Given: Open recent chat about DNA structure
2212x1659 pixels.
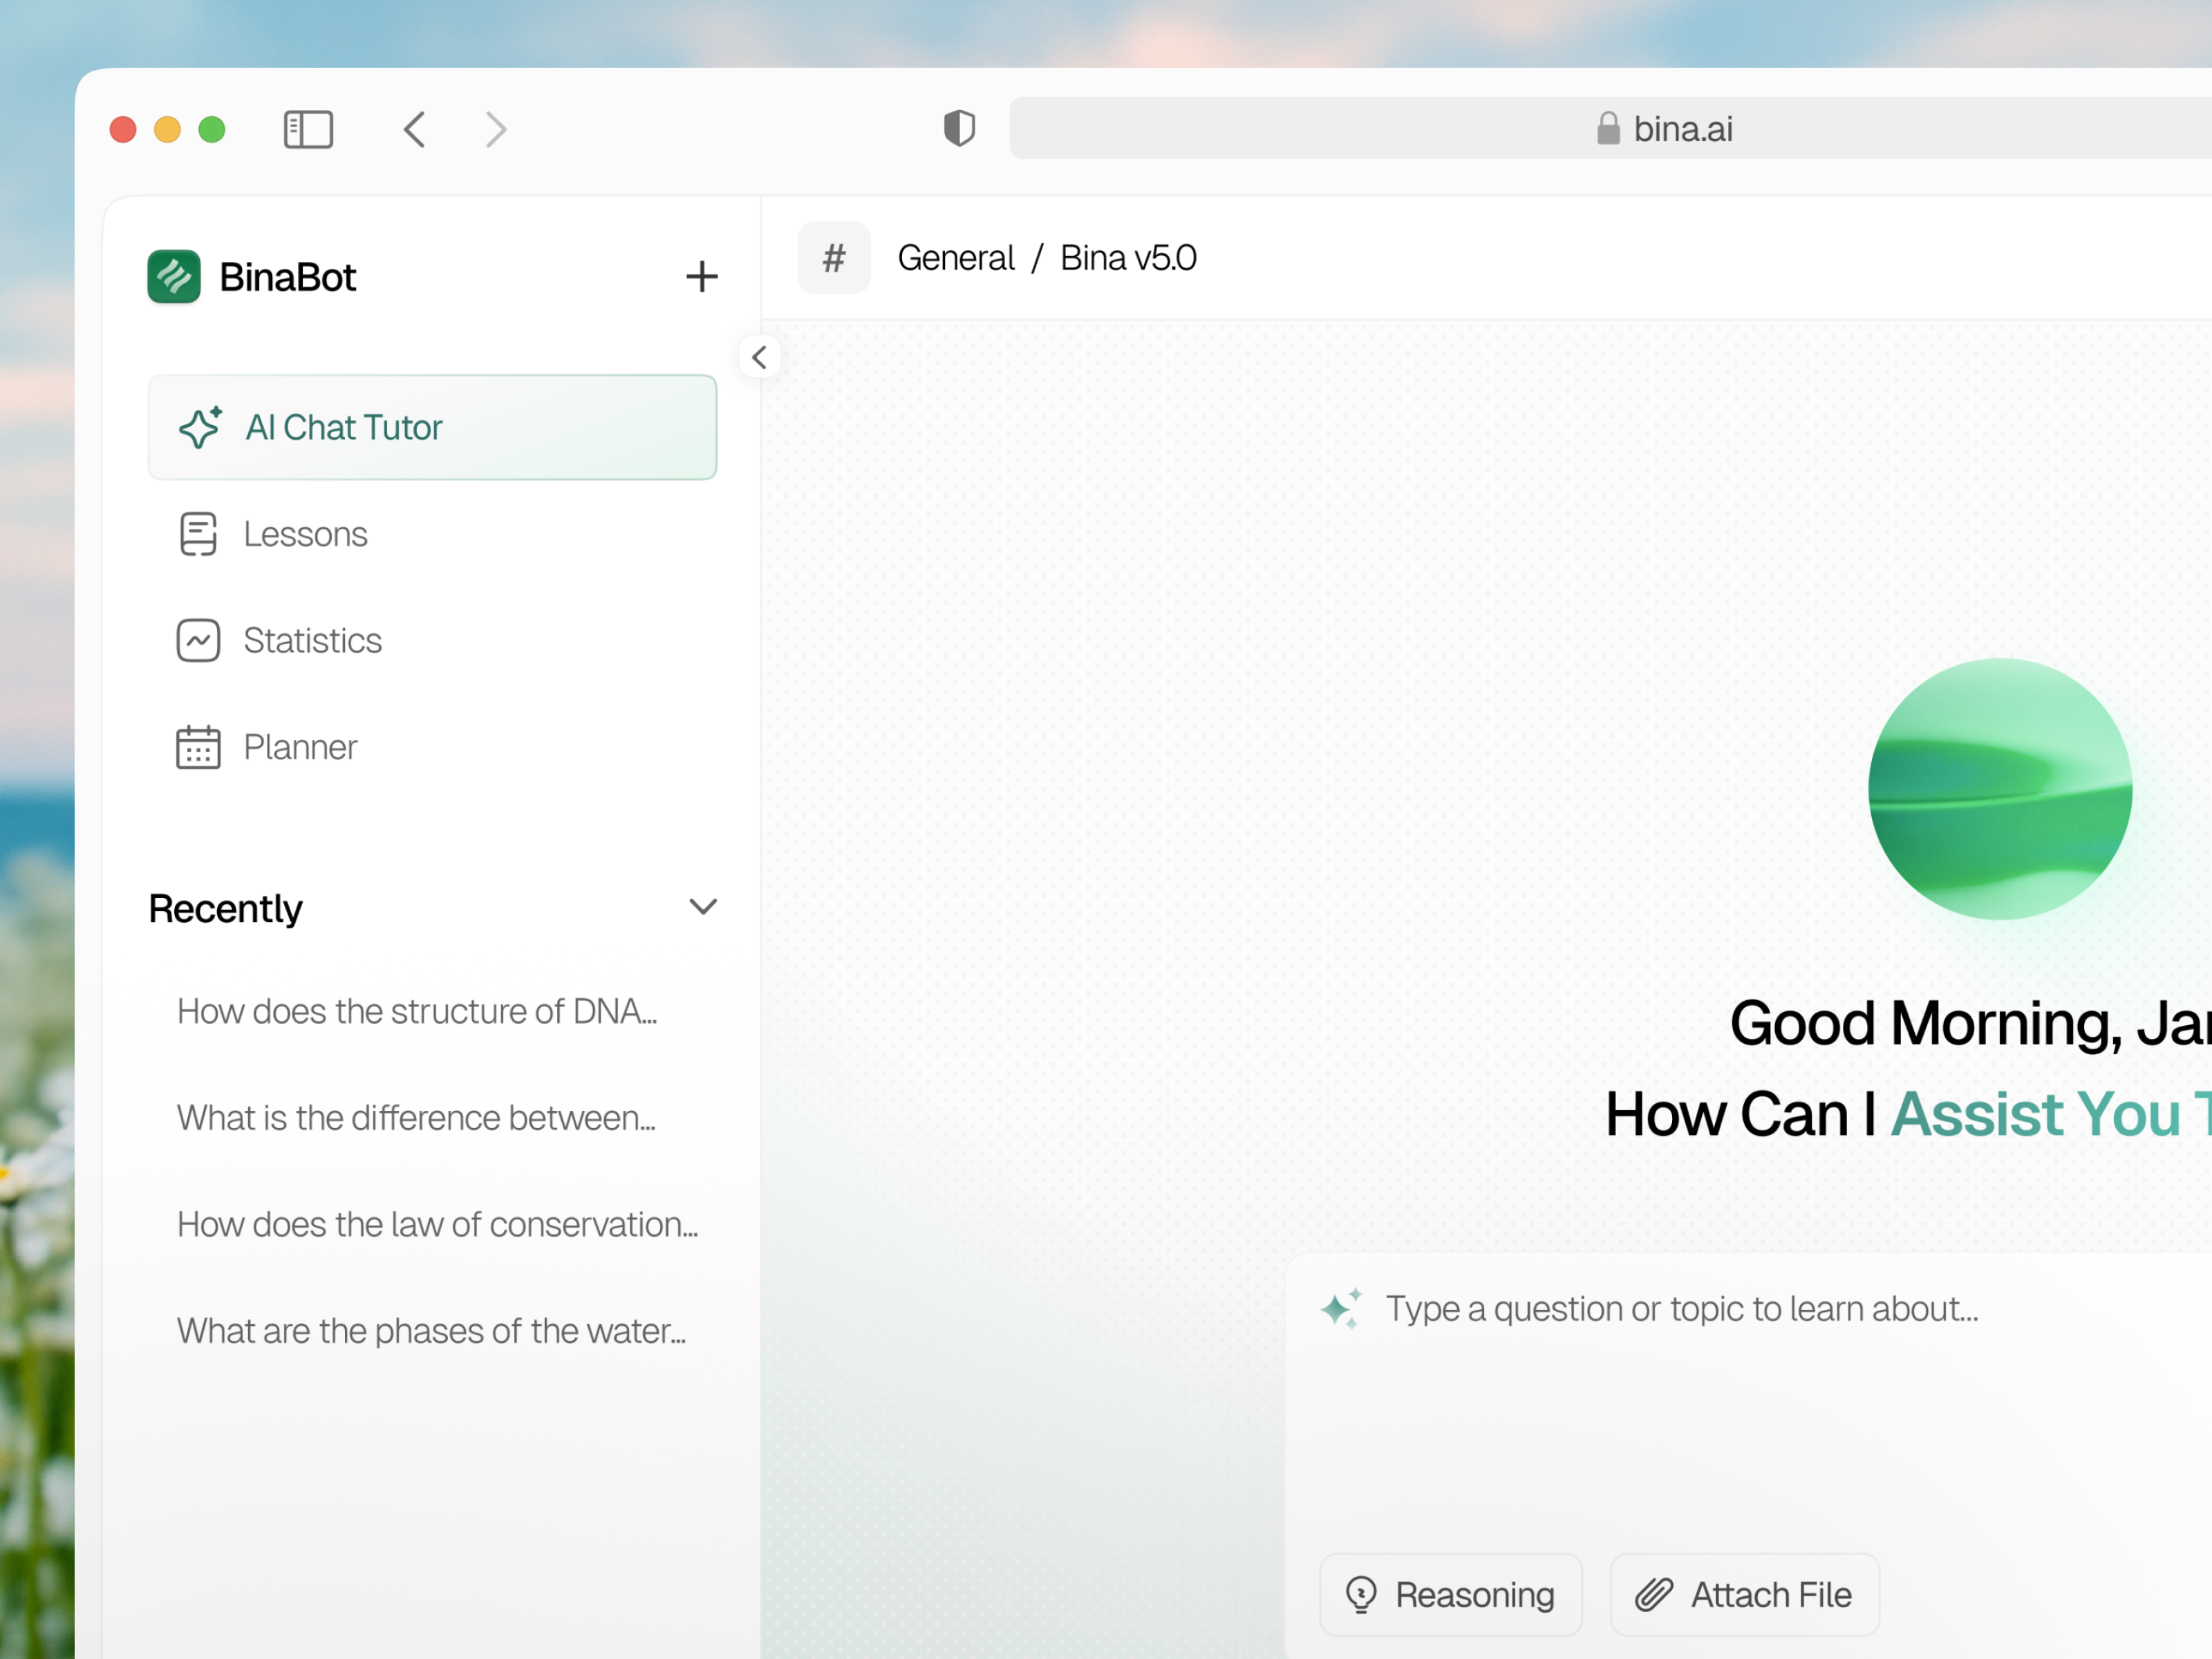Looking at the screenshot, I should (417, 1011).
